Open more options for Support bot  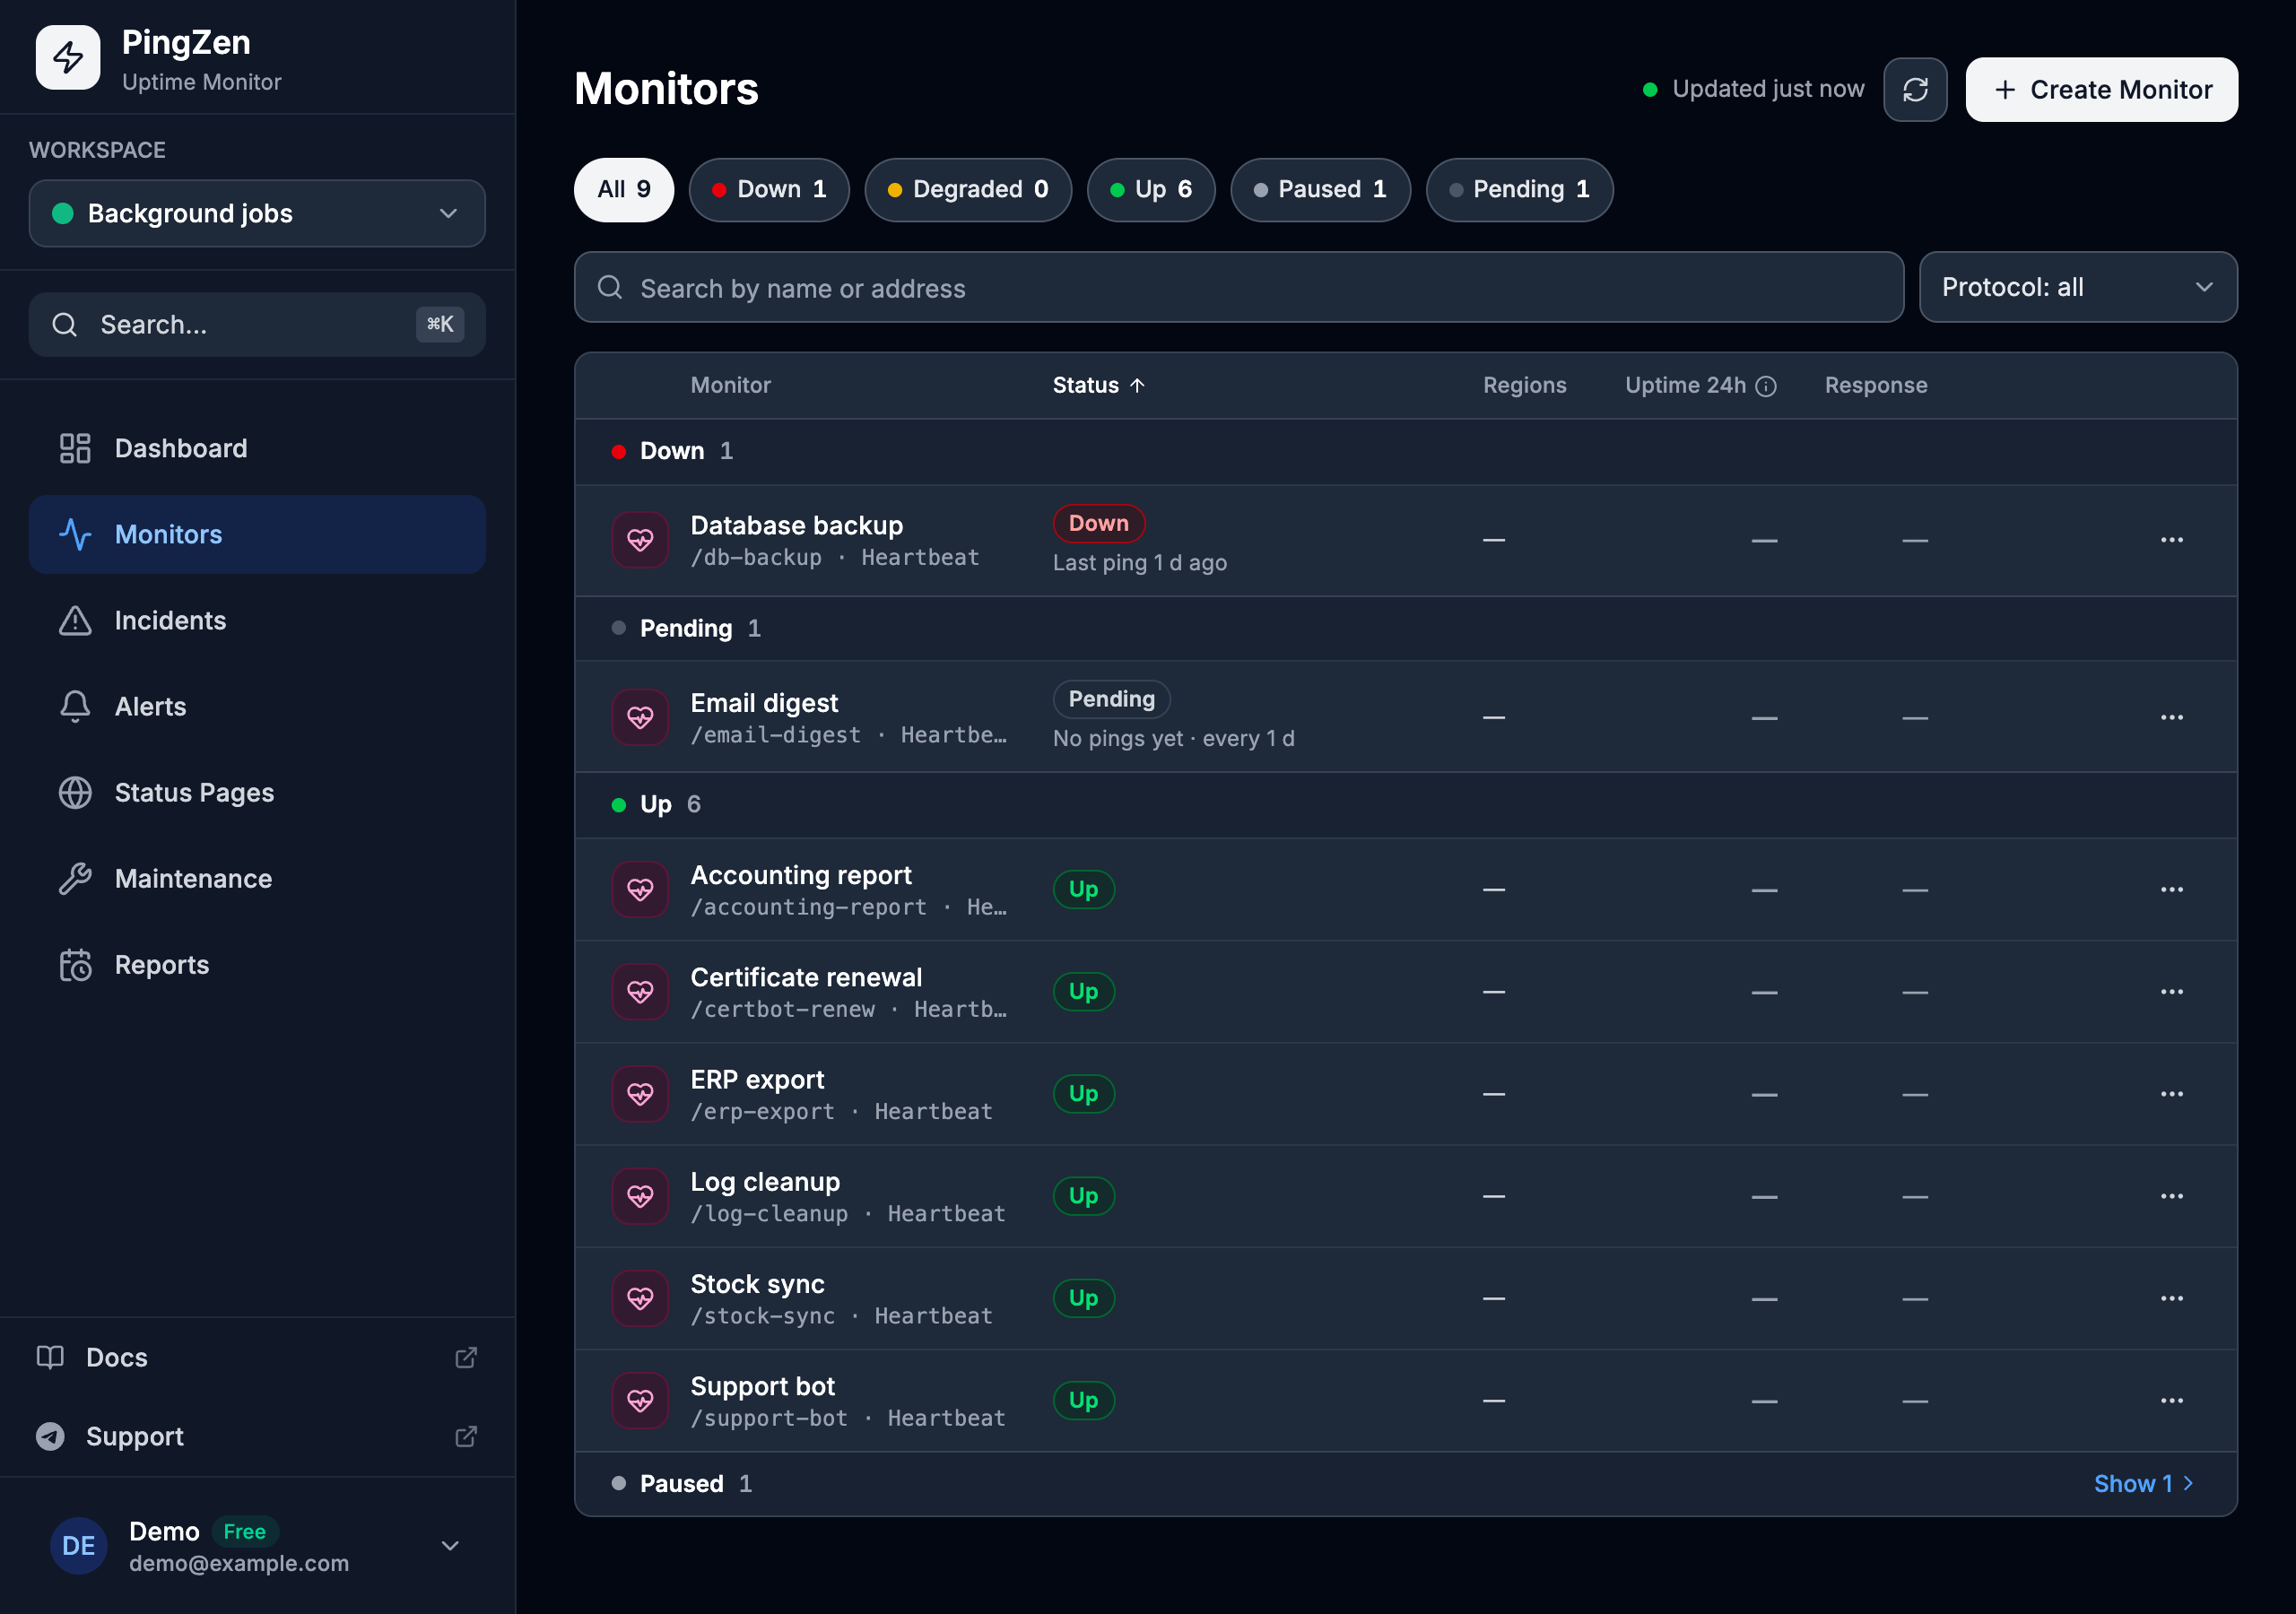[x=2171, y=1400]
